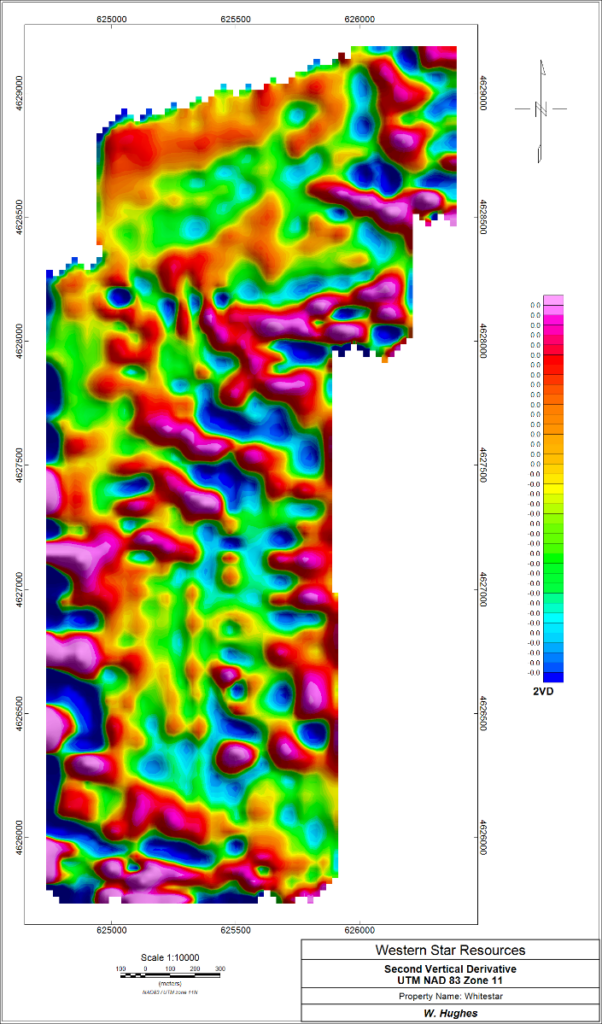Viewport: 602px width, 1024px height.
Task: Select the light pink swatch atop the 2VD legend
Action: [x=553, y=300]
